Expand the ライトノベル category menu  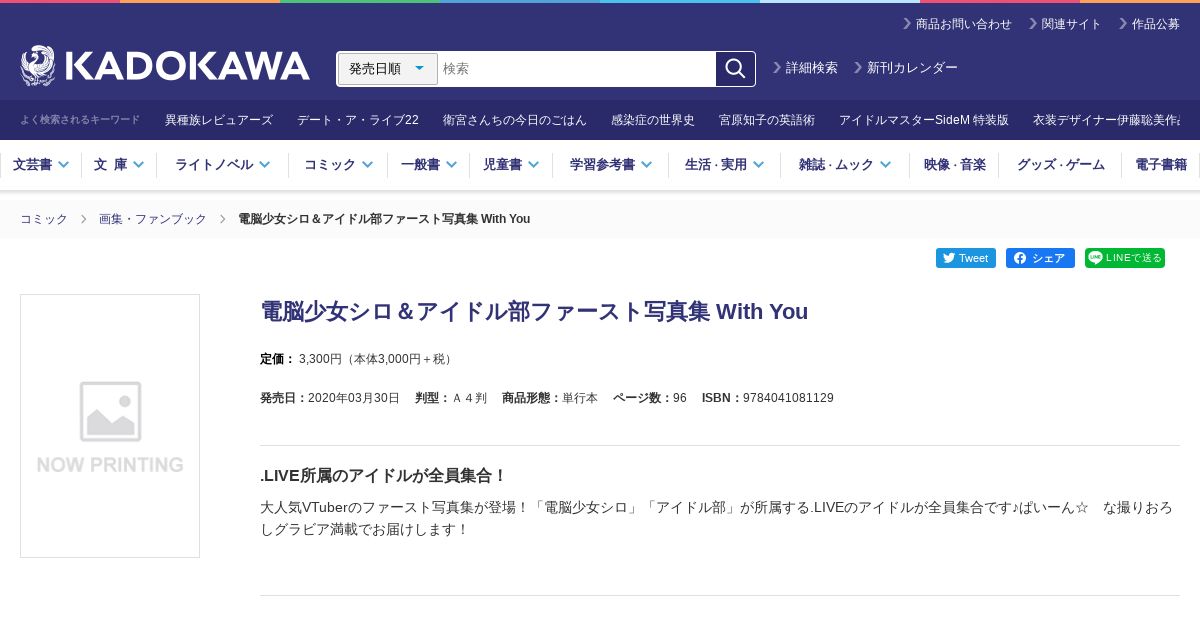[x=222, y=165]
